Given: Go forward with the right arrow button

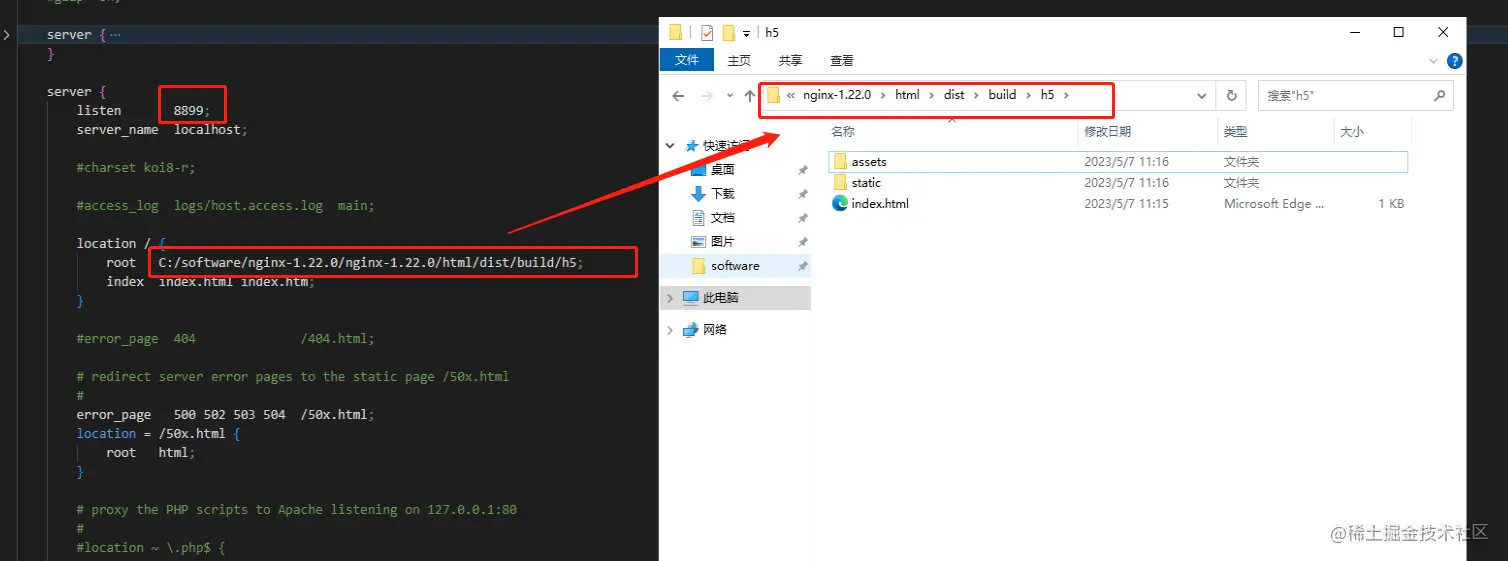Looking at the screenshot, I should point(707,96).
